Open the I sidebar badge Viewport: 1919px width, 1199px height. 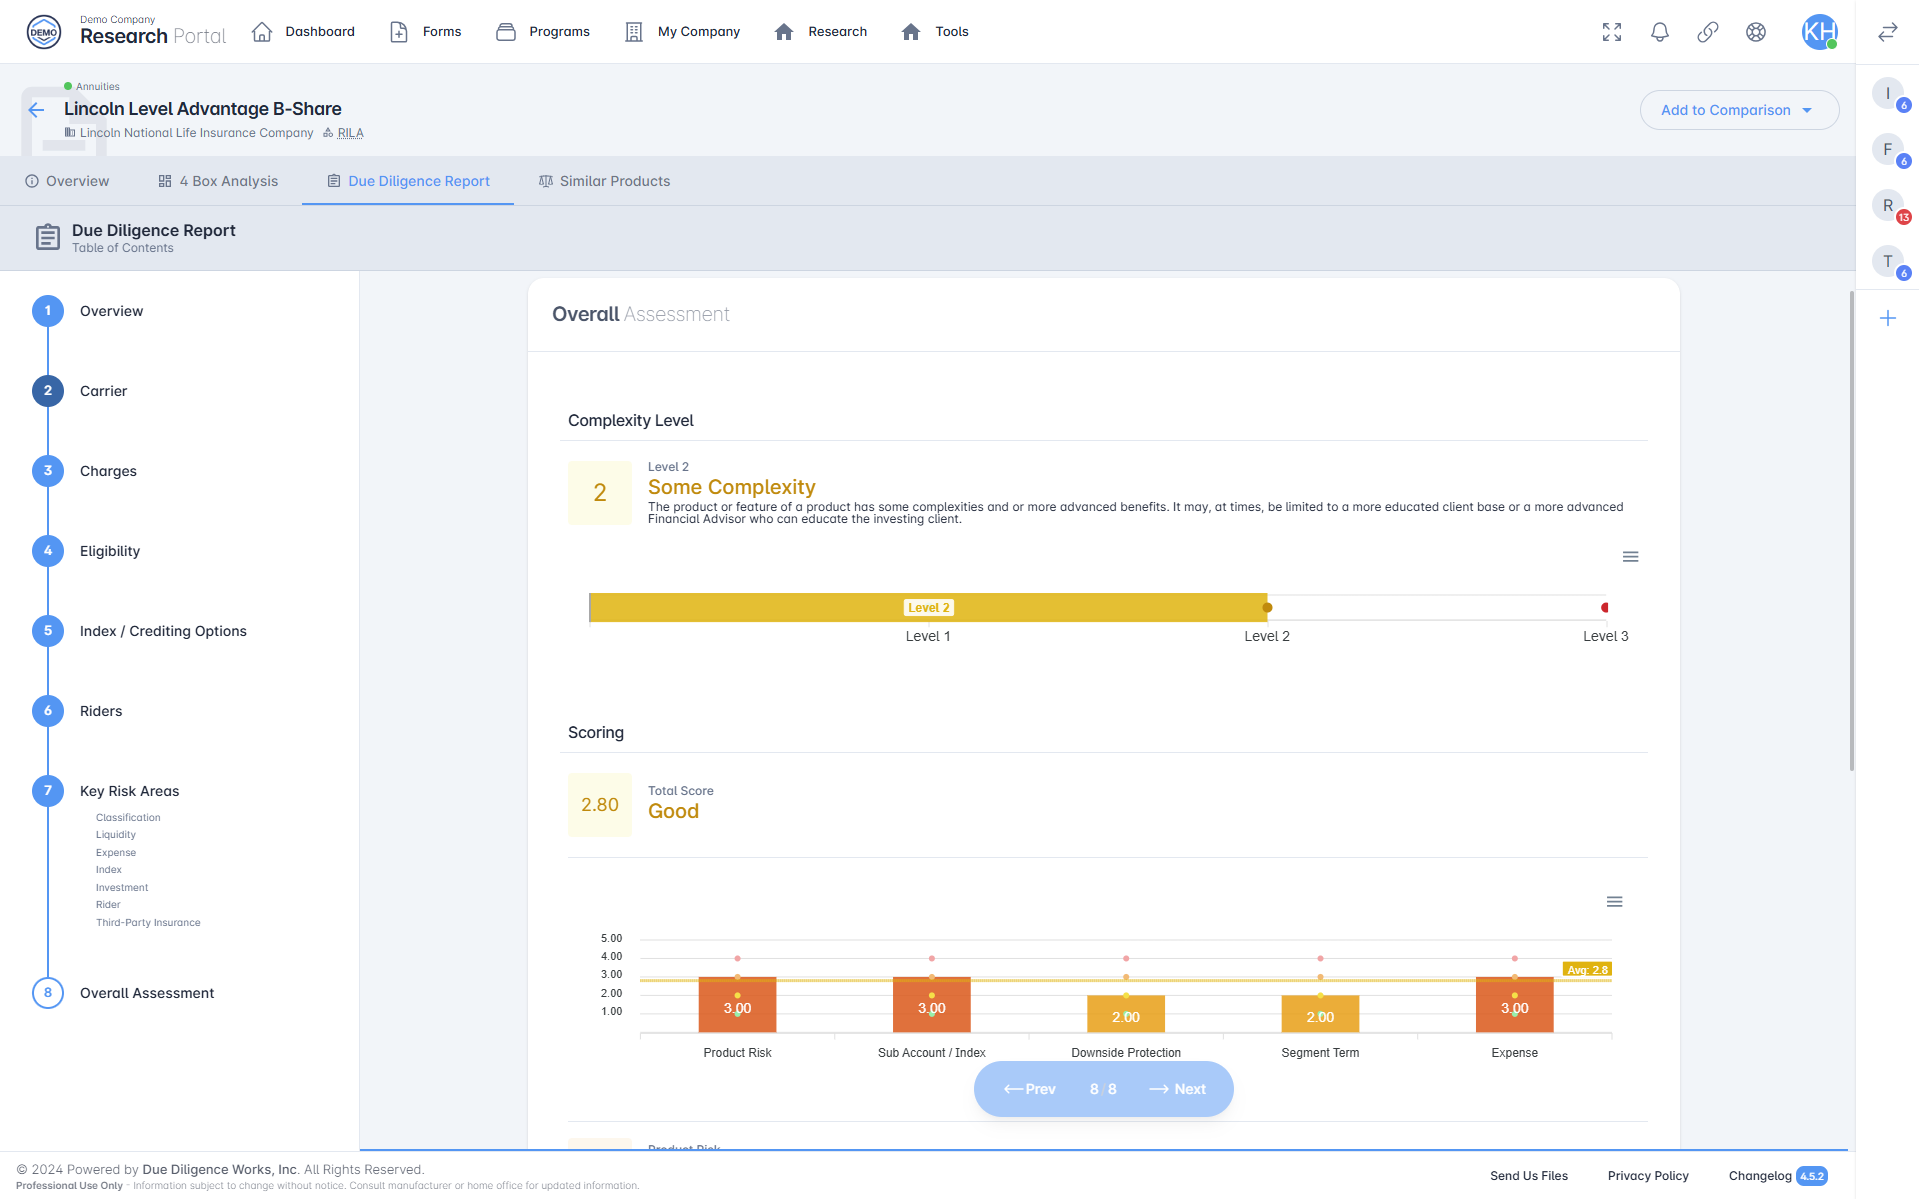pyautogui.click(x=1888, y=94)
